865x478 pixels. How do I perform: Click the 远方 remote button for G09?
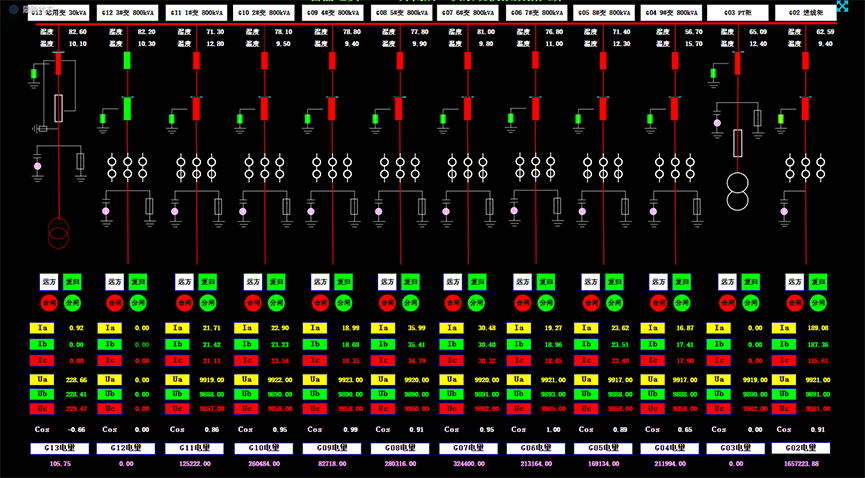320,282
